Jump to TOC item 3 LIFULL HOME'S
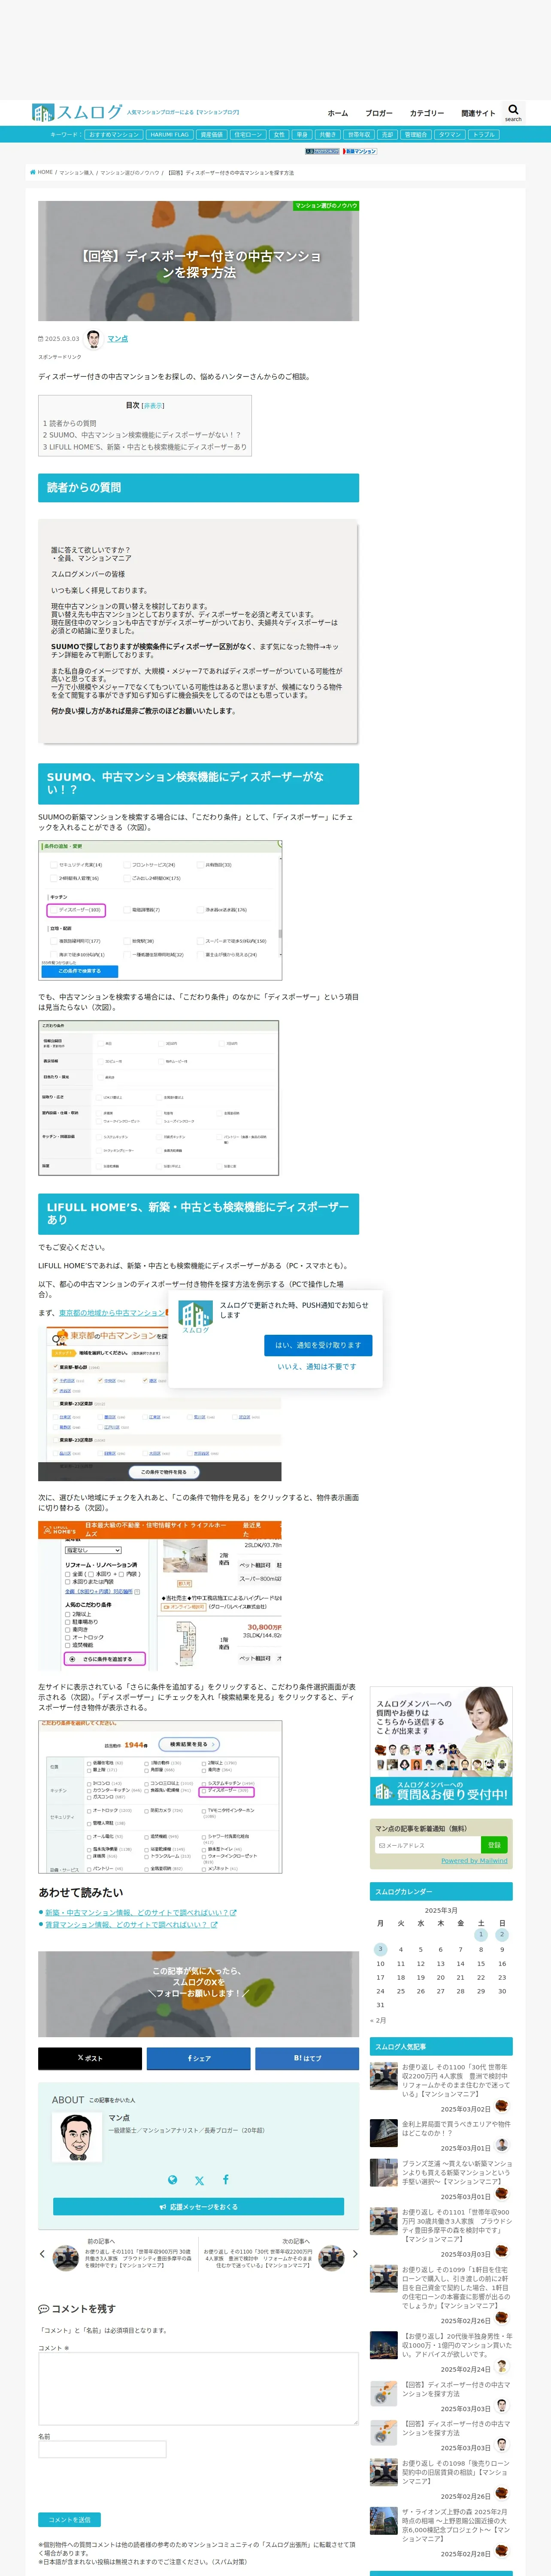This screenshot has width=551, height=2576. point(144,447)
